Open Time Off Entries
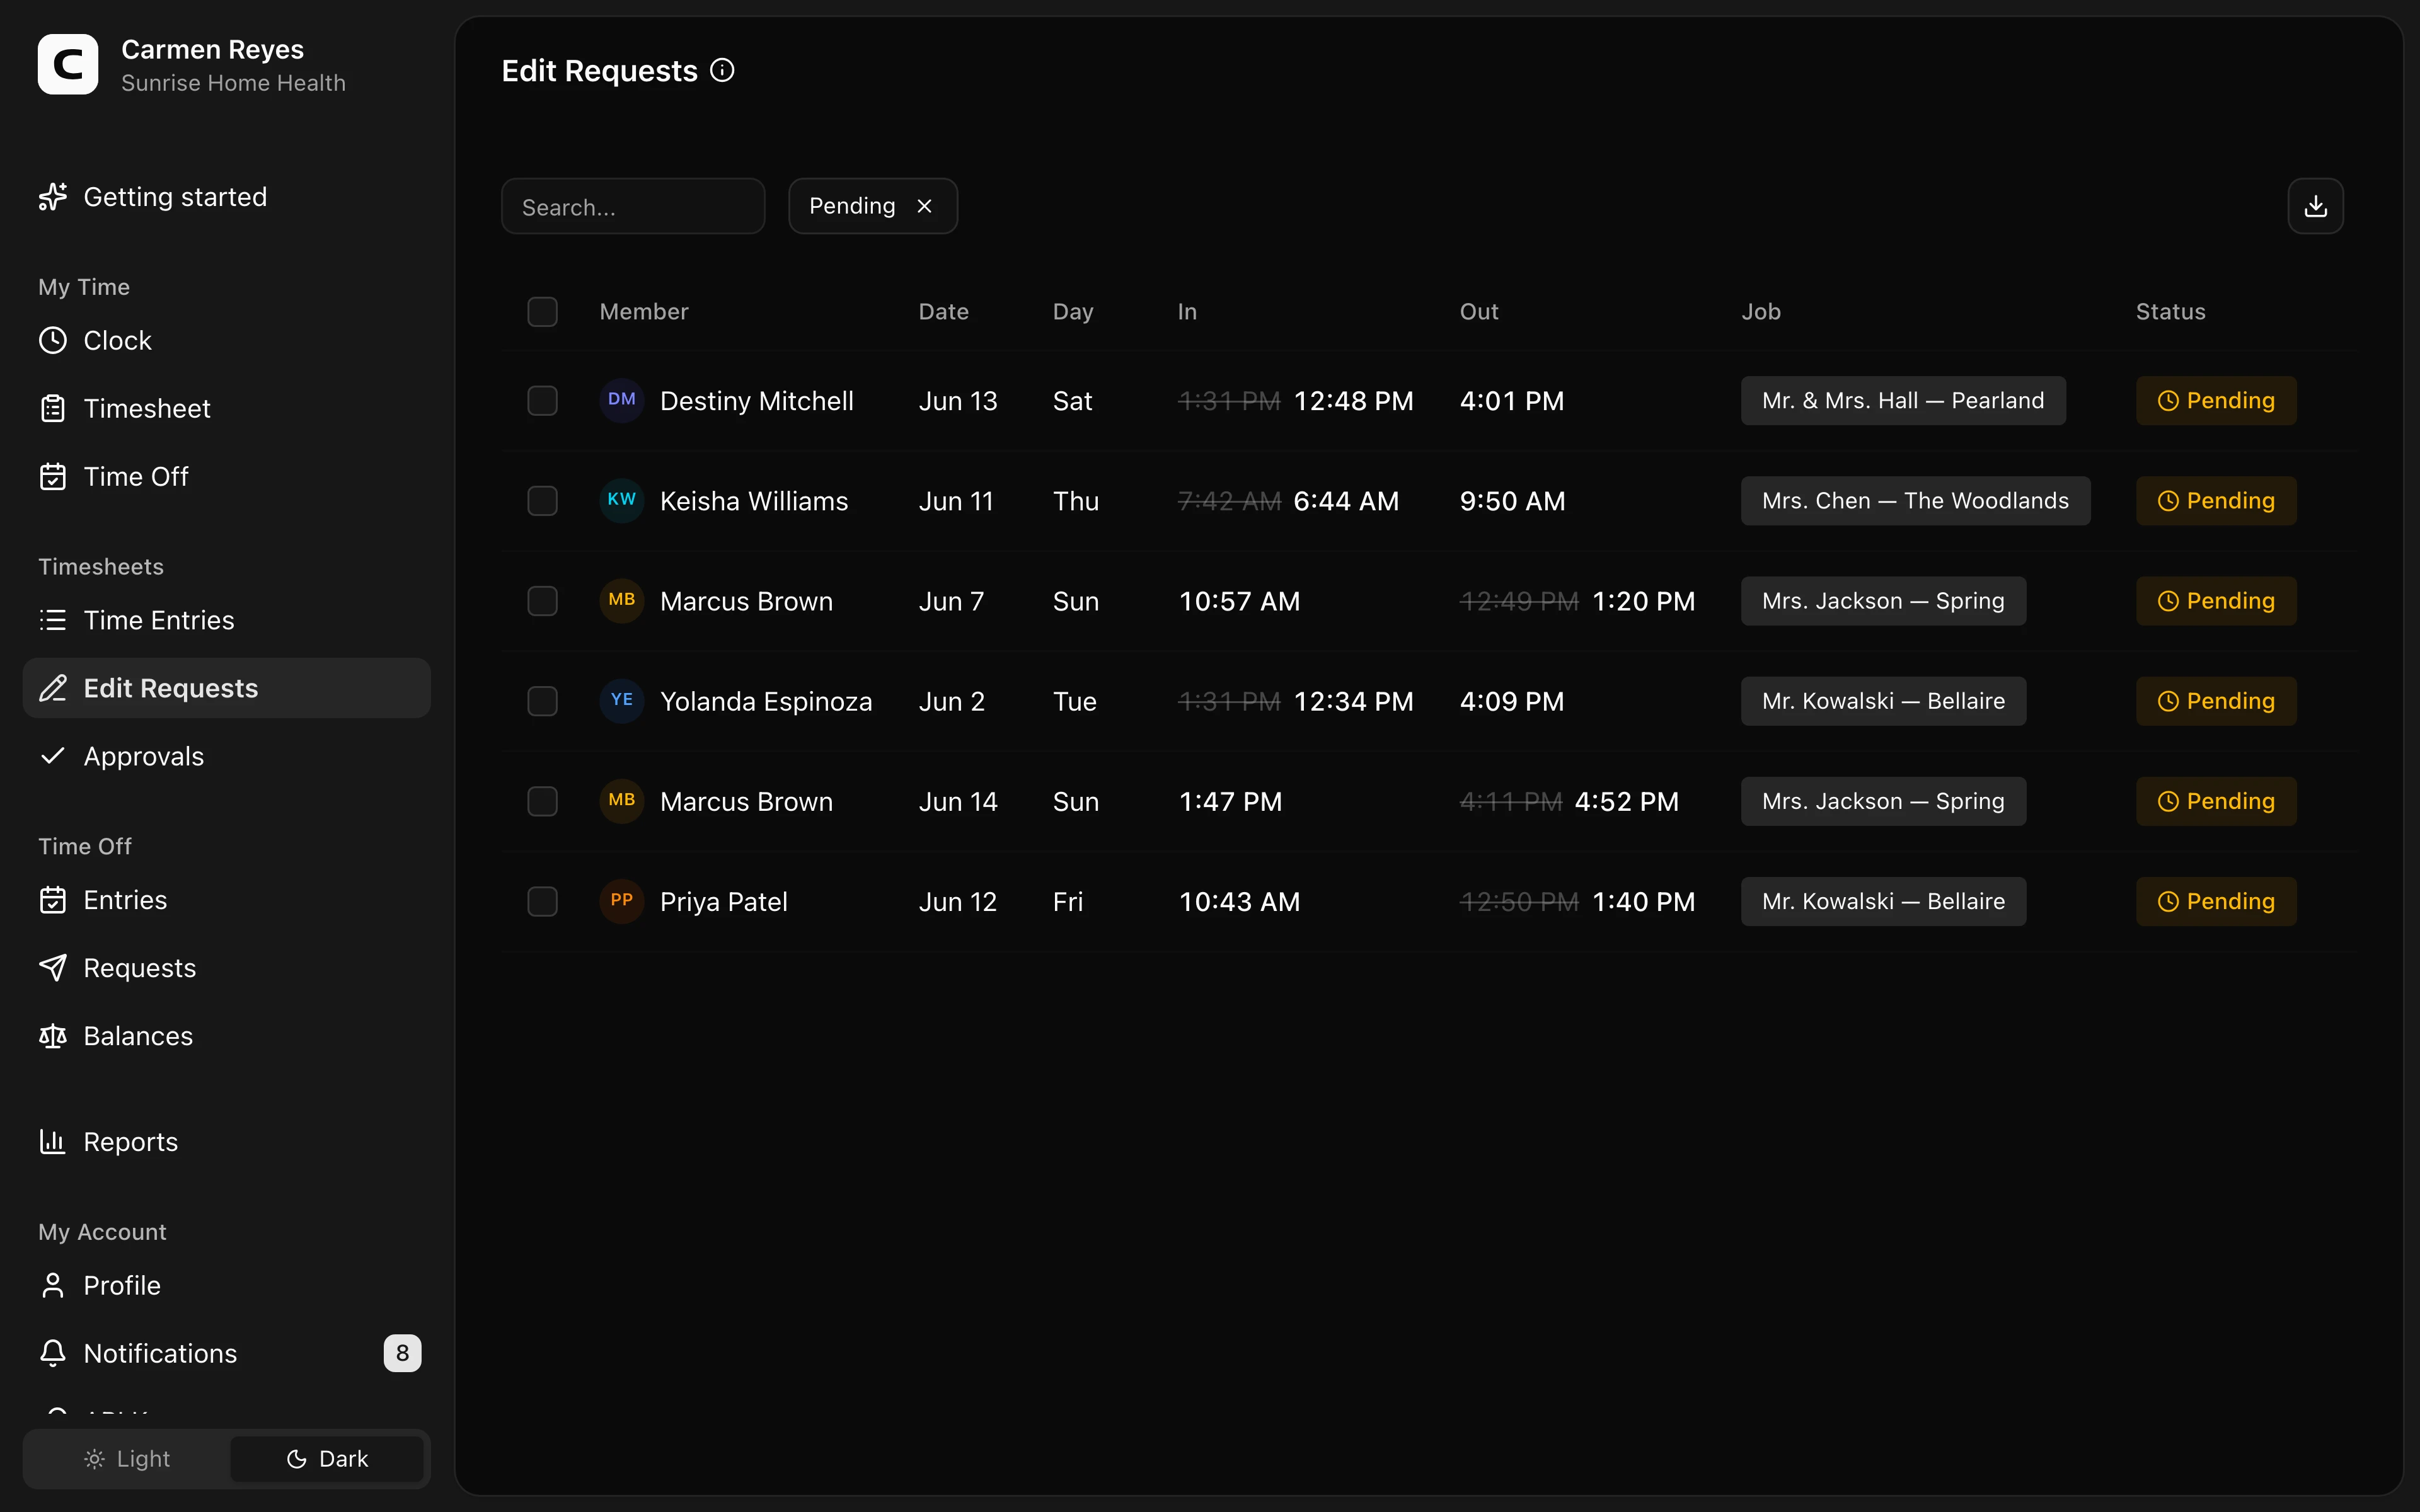This screenshot has height=1512, width=2420. click(226, 900)
